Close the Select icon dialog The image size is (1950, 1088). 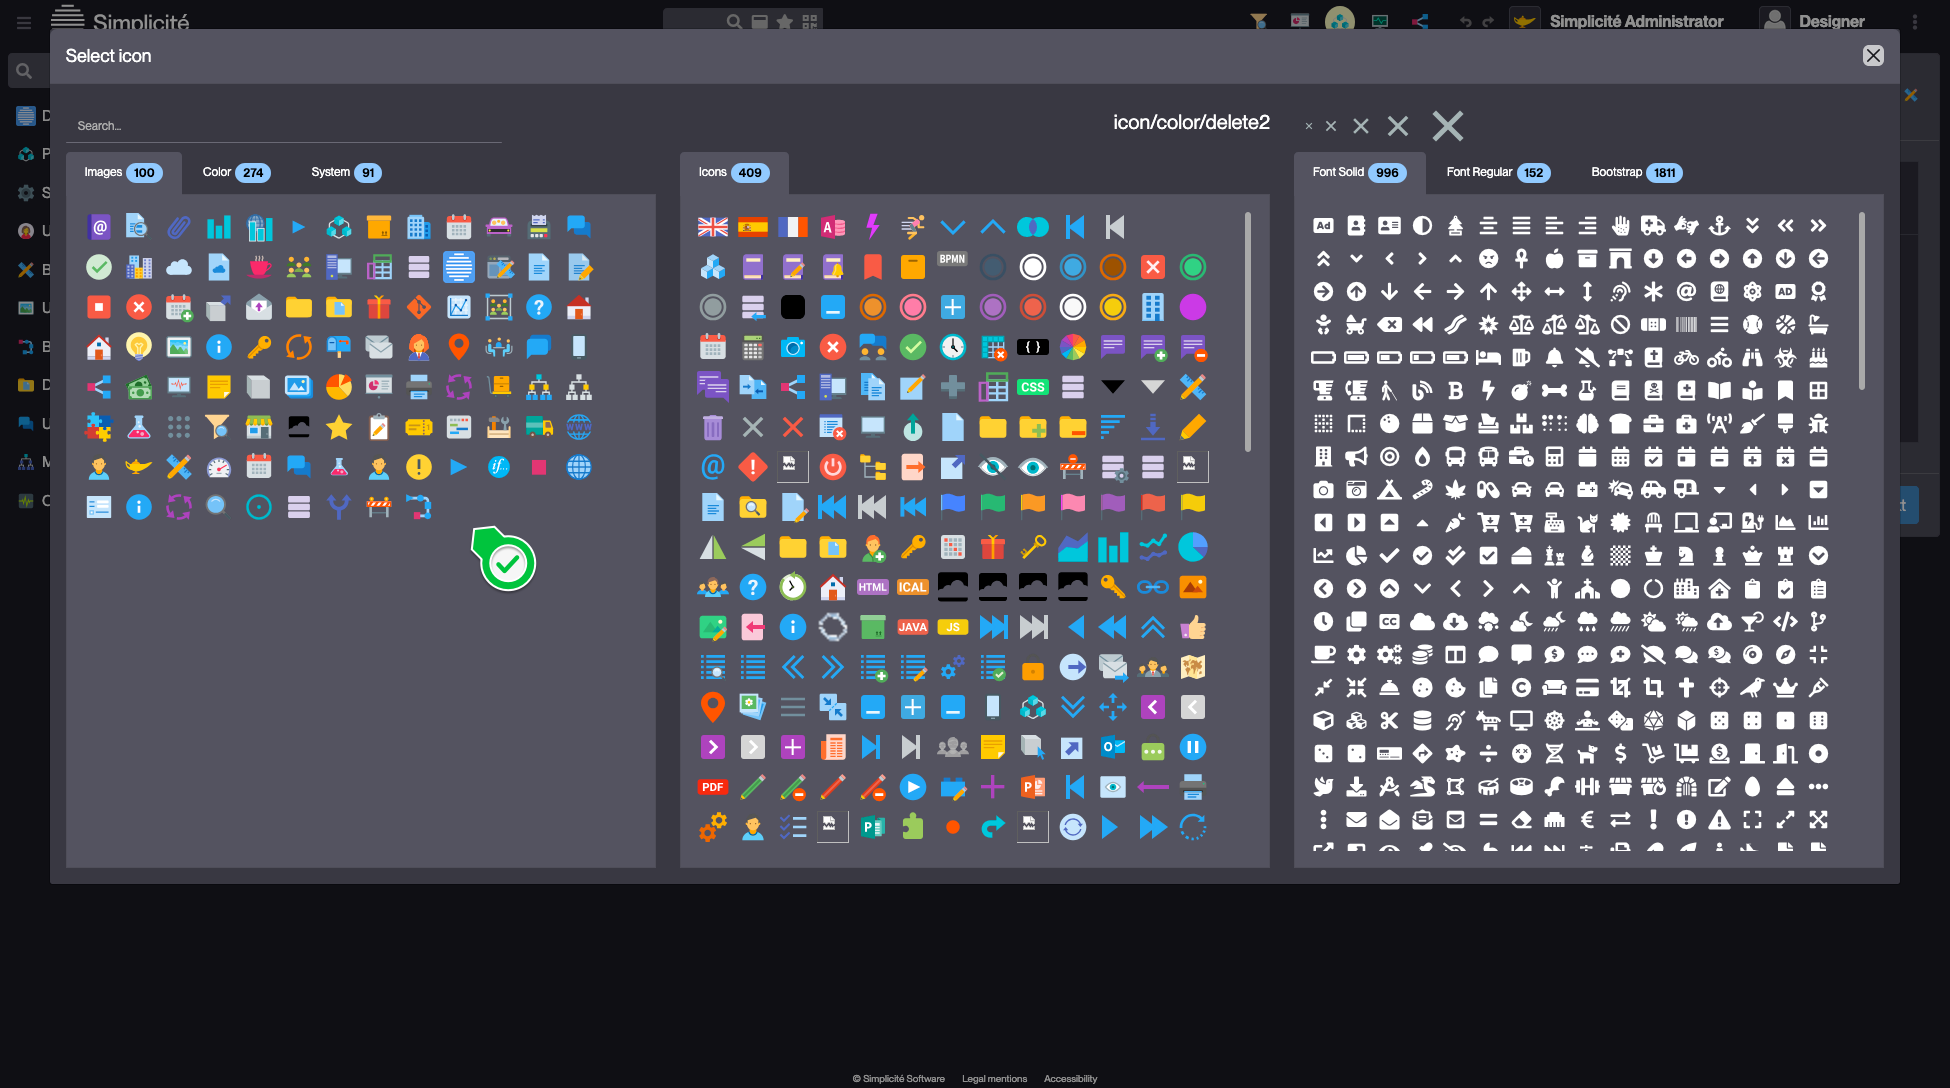click(x=1873, y=56)
